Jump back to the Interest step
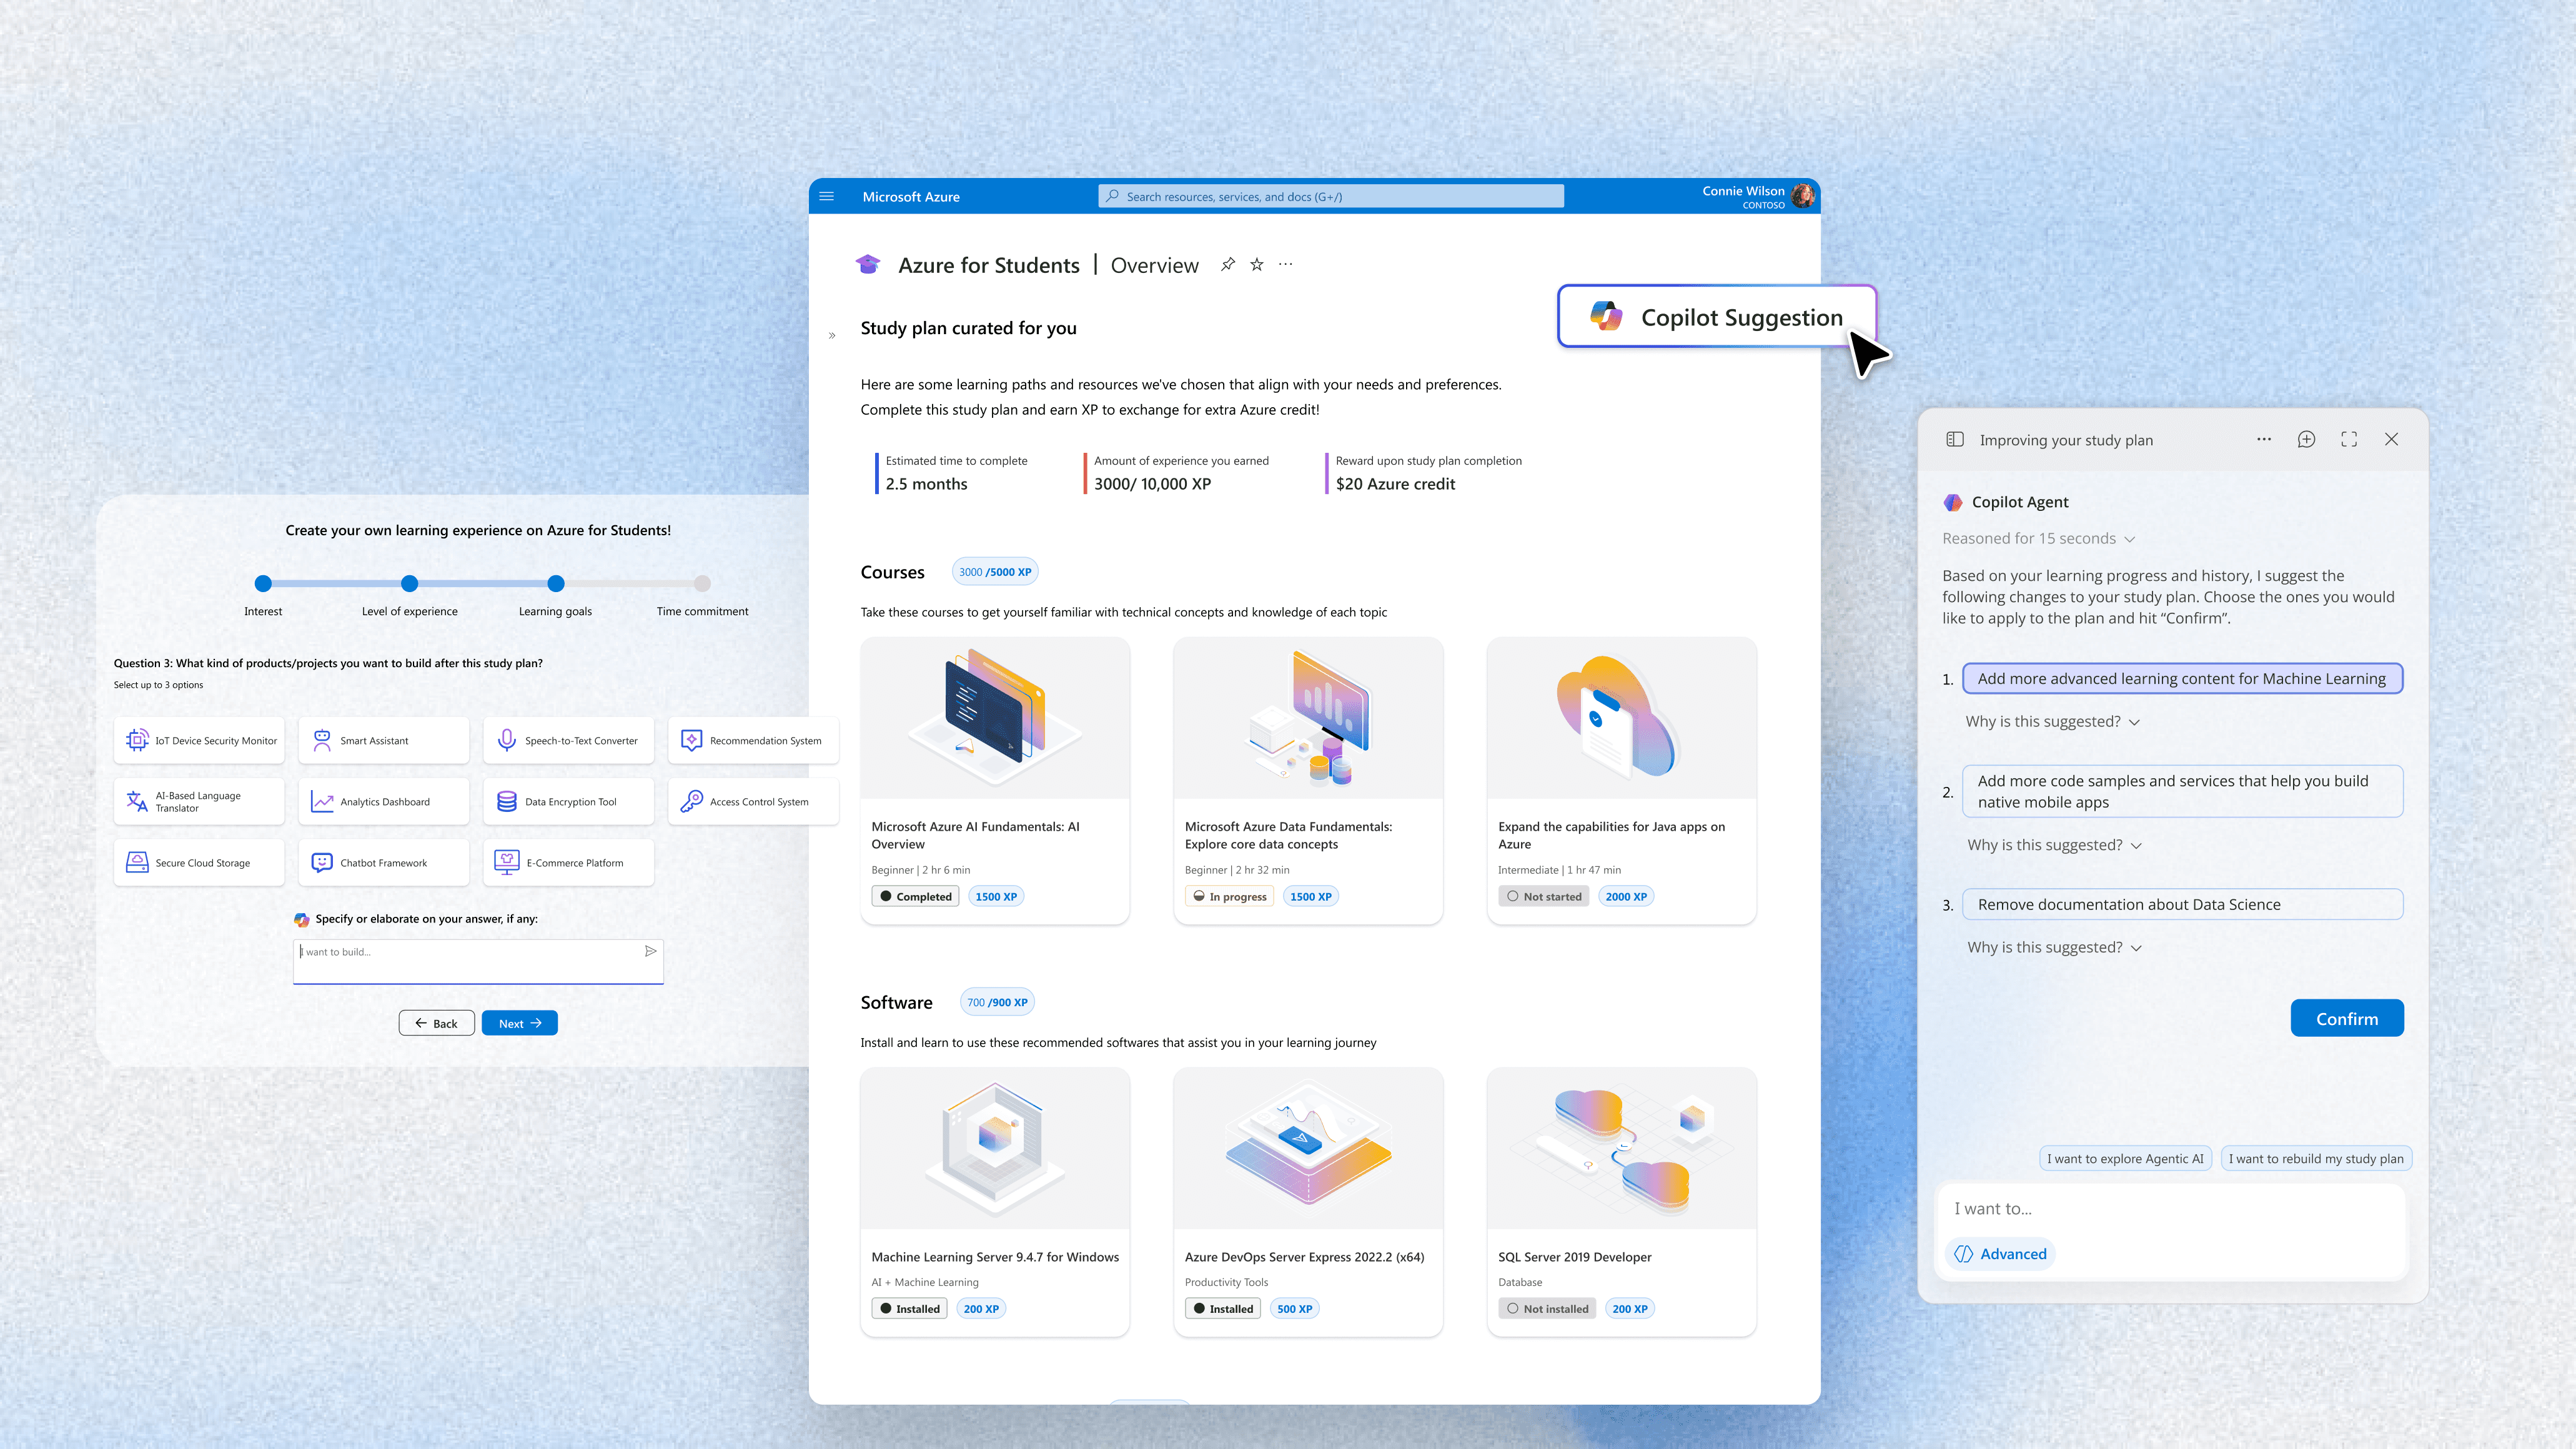 click(263, 583)
